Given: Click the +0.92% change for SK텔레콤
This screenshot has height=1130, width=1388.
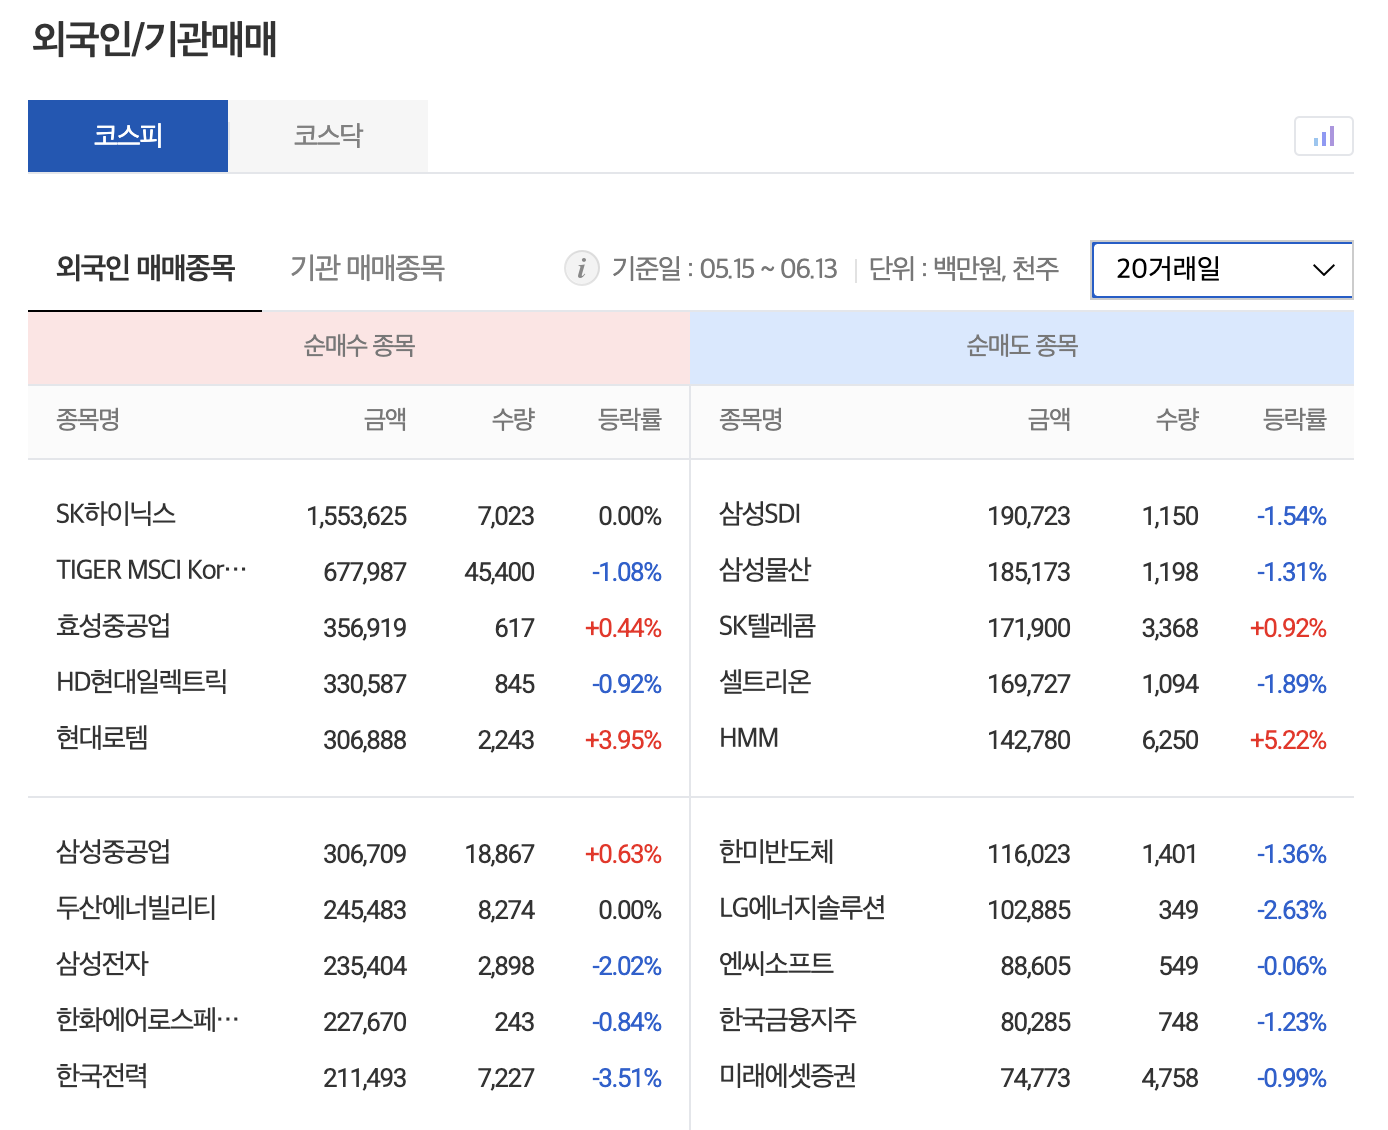Looking at the screenshot, I should point(1288,628).
